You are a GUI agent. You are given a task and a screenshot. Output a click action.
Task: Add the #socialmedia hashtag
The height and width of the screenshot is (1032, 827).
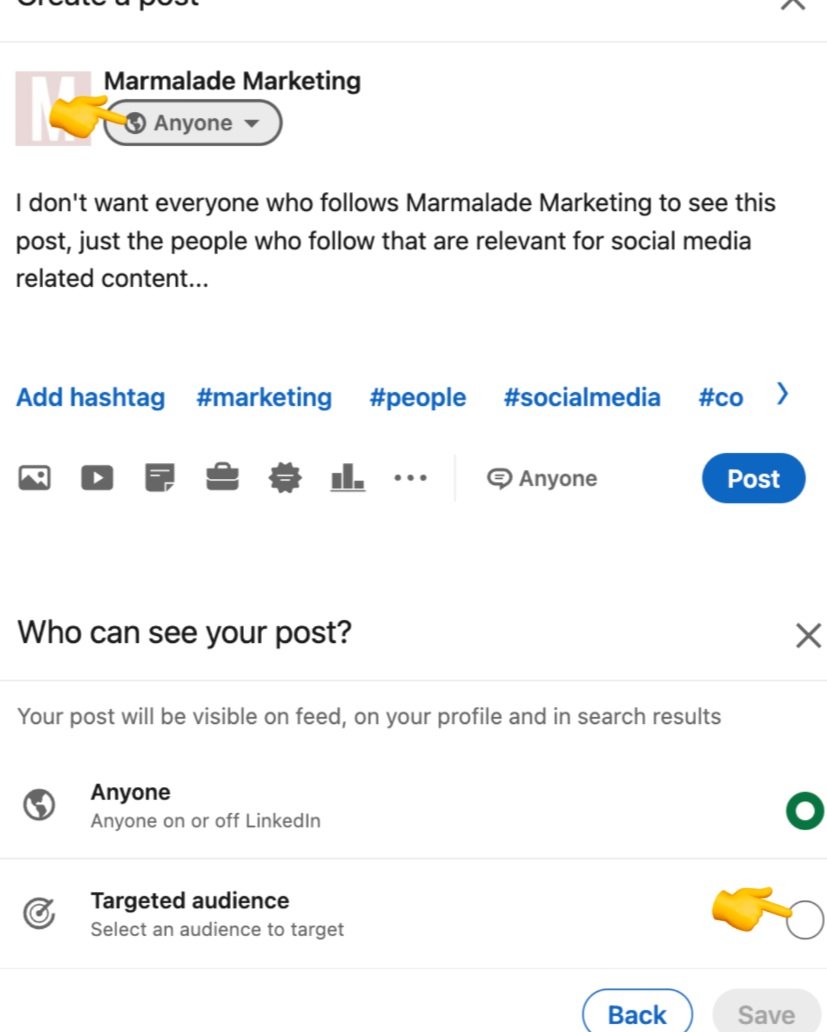click(582, 397)
